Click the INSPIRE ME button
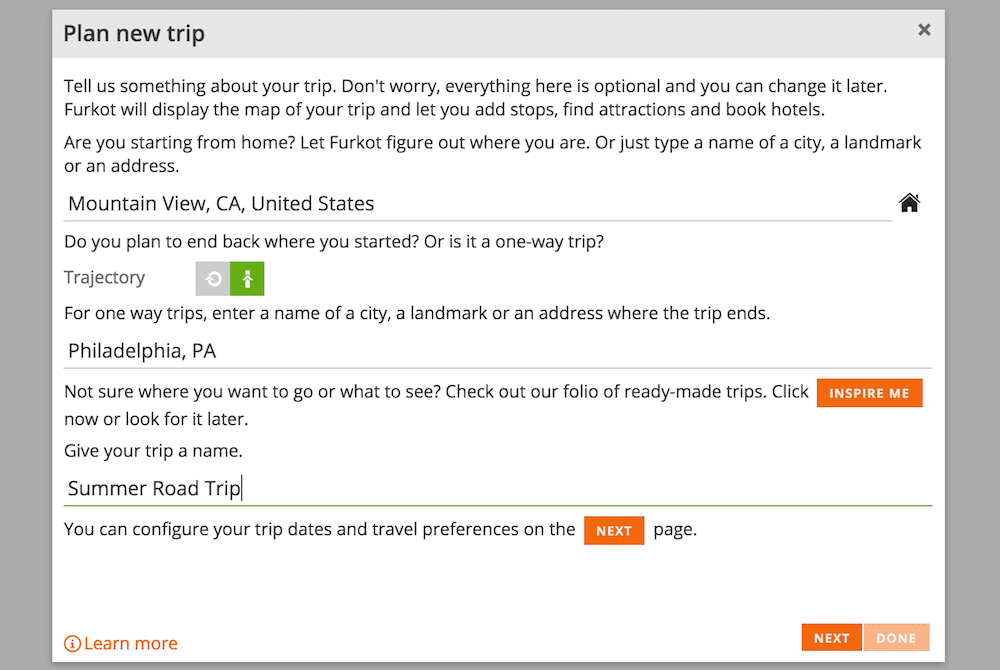 point(869,393)
